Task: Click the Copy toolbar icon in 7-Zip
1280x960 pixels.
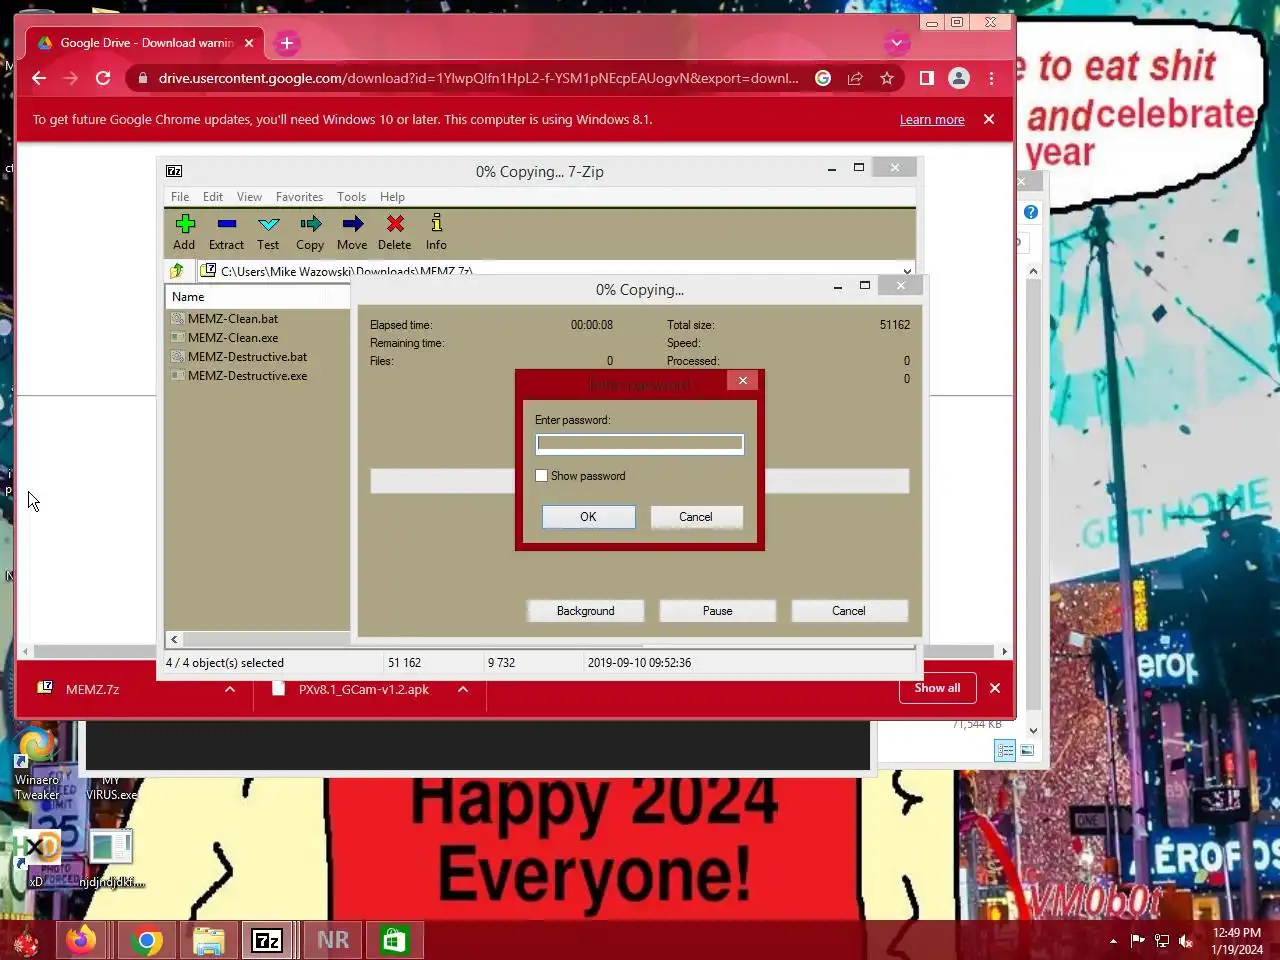Action: click(x=310, y=232)
